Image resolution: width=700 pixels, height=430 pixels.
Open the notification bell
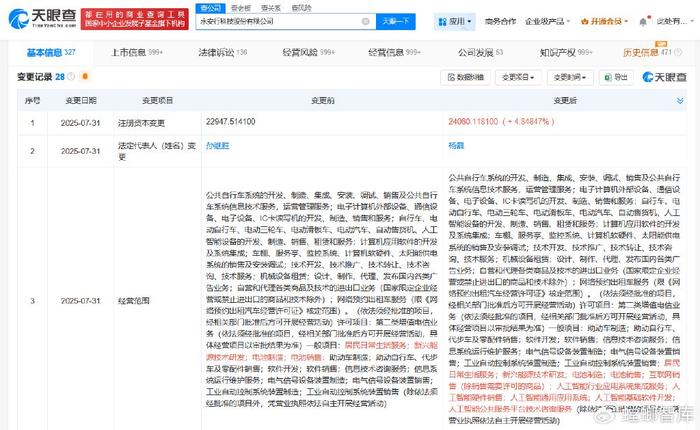tap(643, 21)
